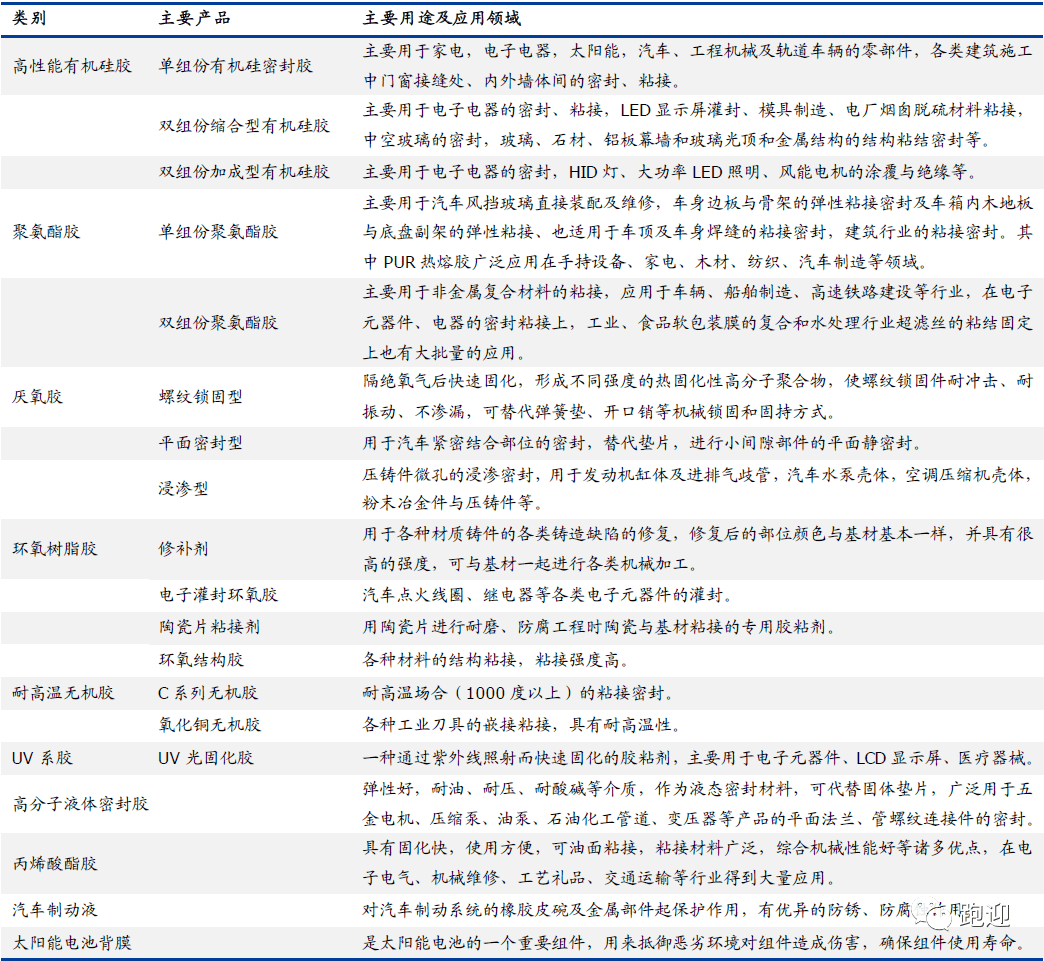The image size is (1044, 961).
Task: Click the usage text 各种材料的结构粘接，粘接强度高
Action: [x=496, y=660]
